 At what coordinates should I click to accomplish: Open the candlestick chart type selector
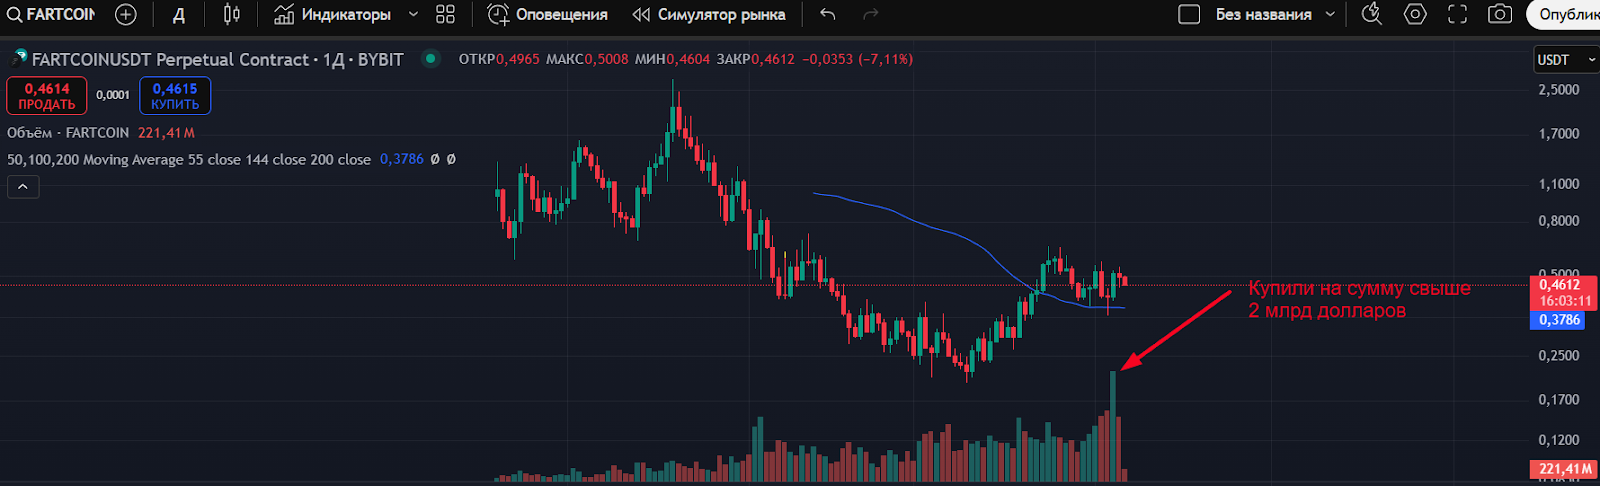[232, 15]
